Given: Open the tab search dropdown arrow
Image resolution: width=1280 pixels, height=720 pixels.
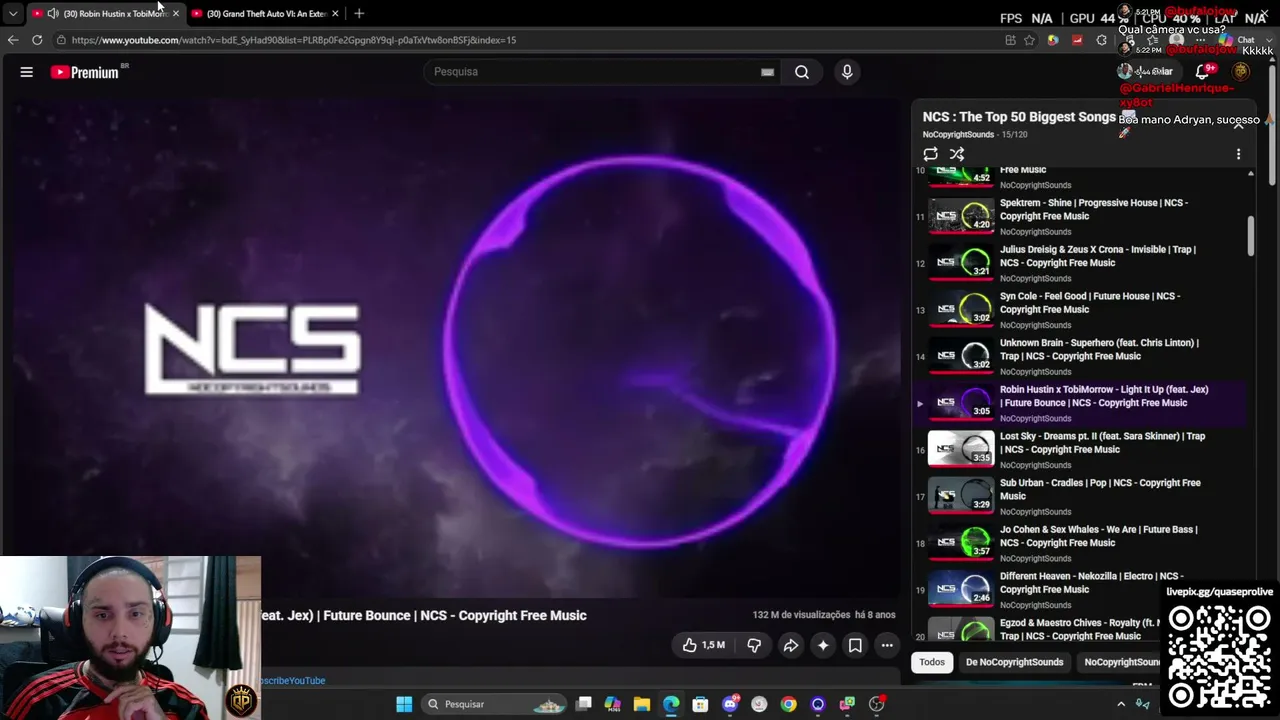Looking at the screenshot, I should [12, 13].
